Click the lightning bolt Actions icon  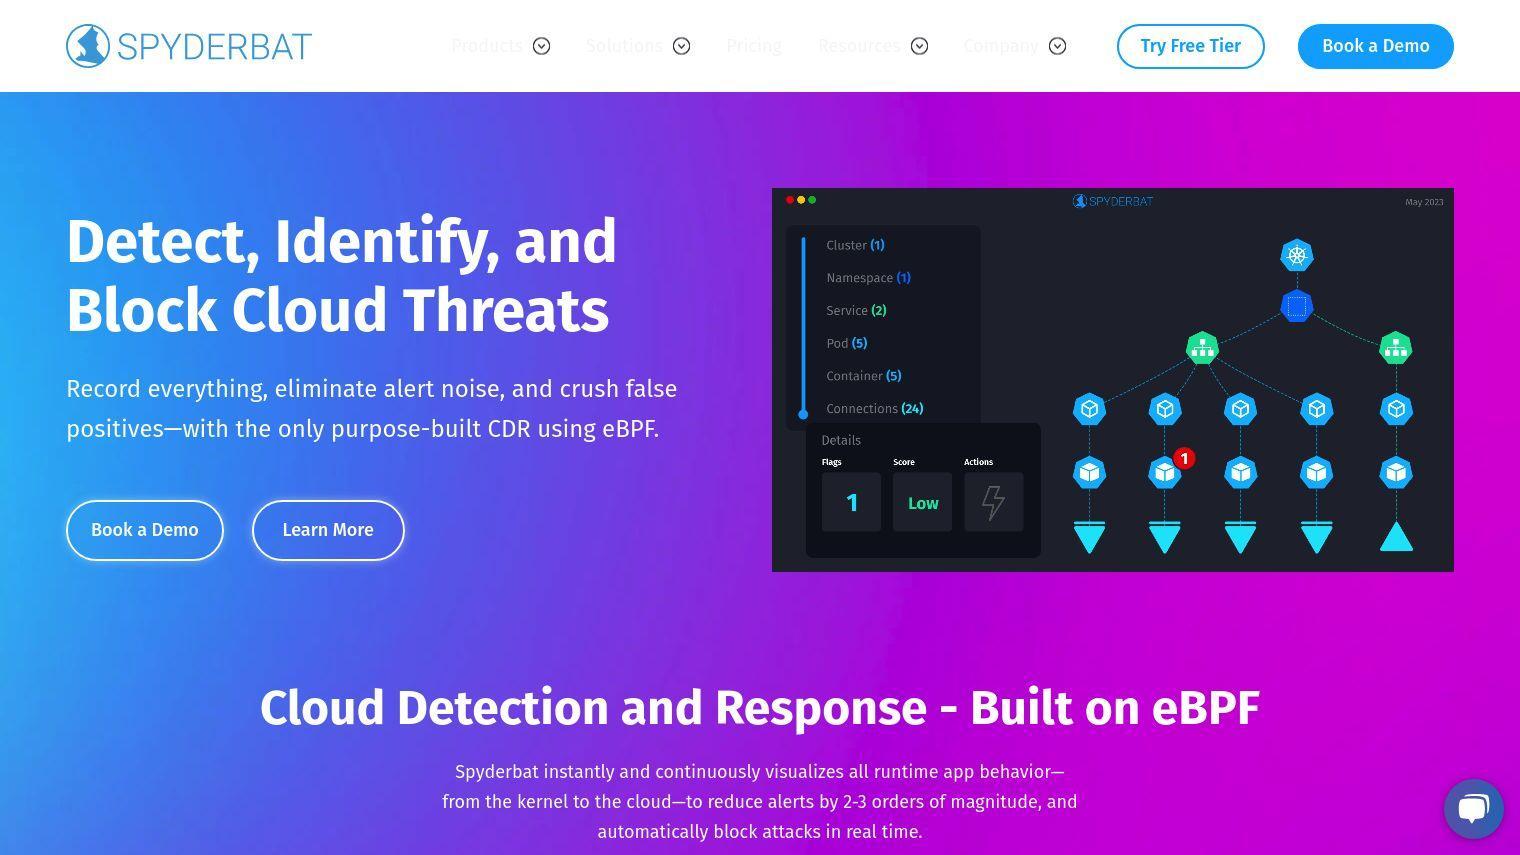[x=993, y=502]
